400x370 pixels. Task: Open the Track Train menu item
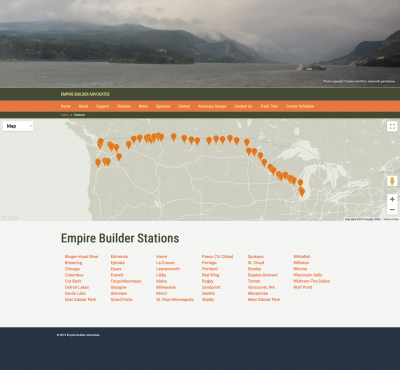click(269, 106)
